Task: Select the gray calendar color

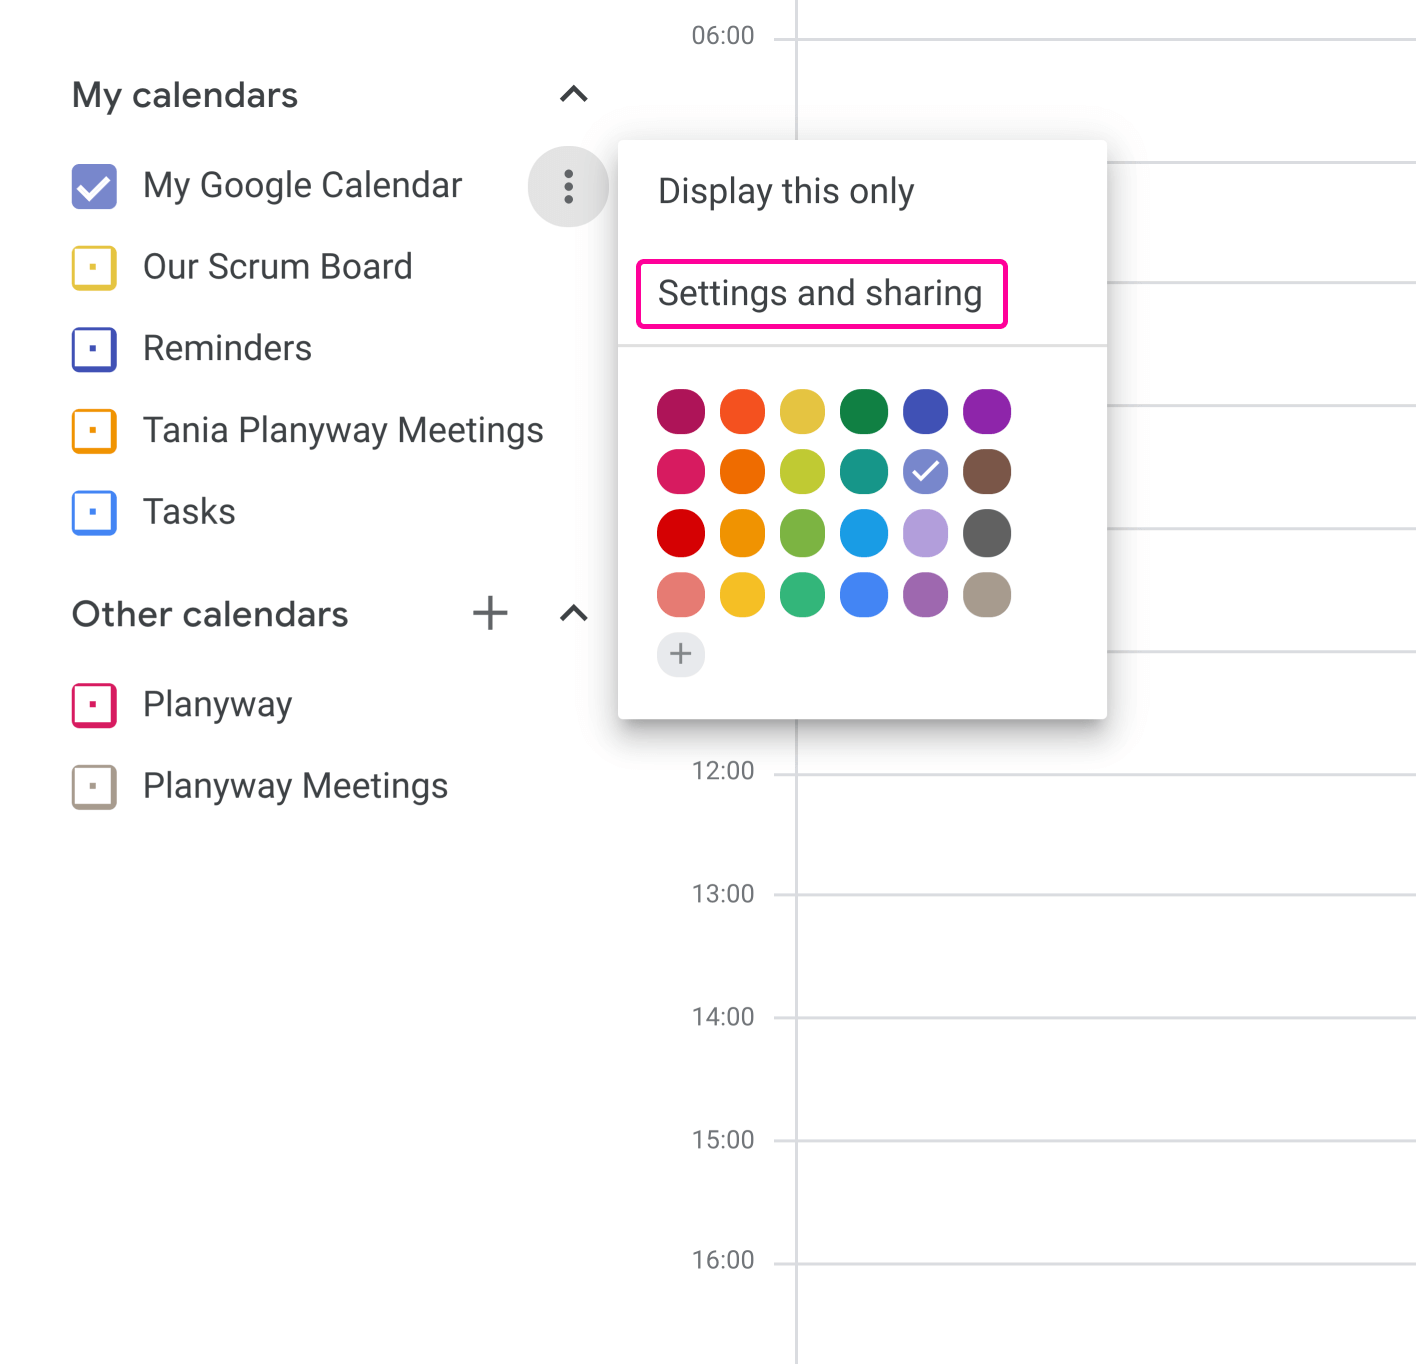Action: tap(987, 533)
